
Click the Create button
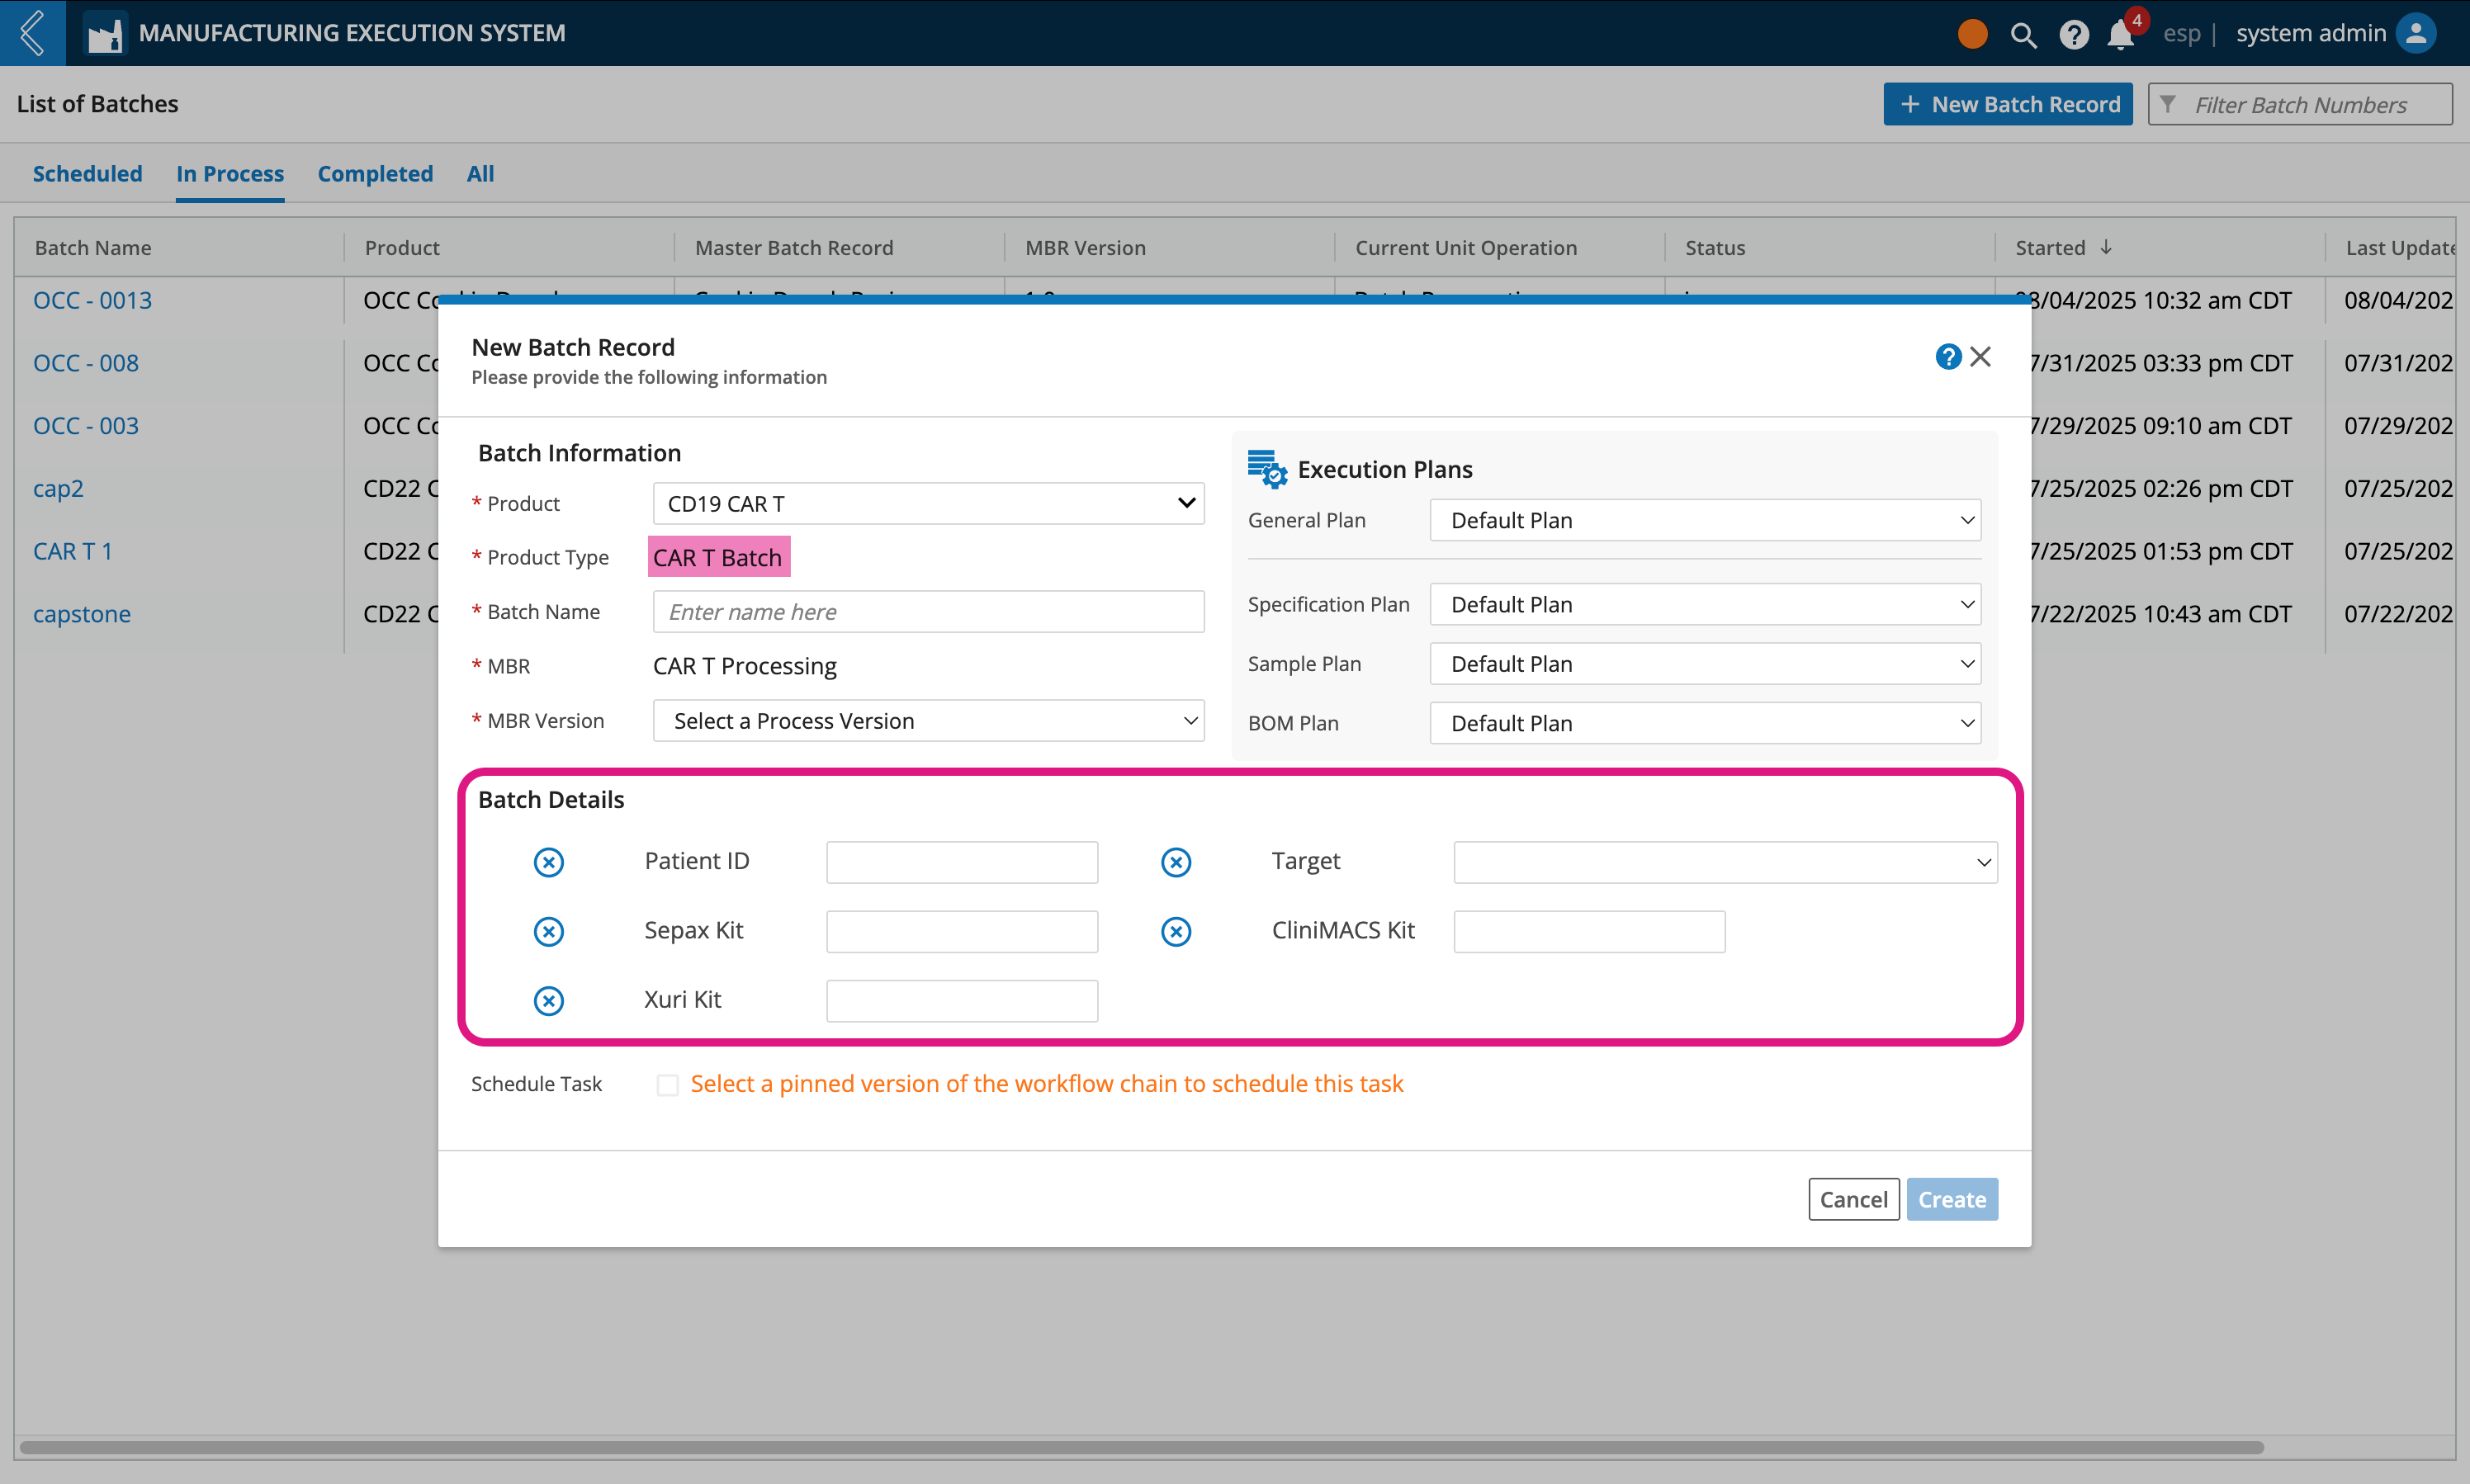point(1952,1199)
